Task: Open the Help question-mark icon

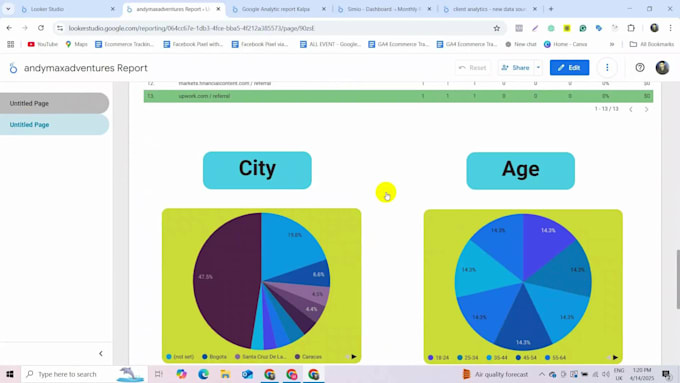Action: 640,68
